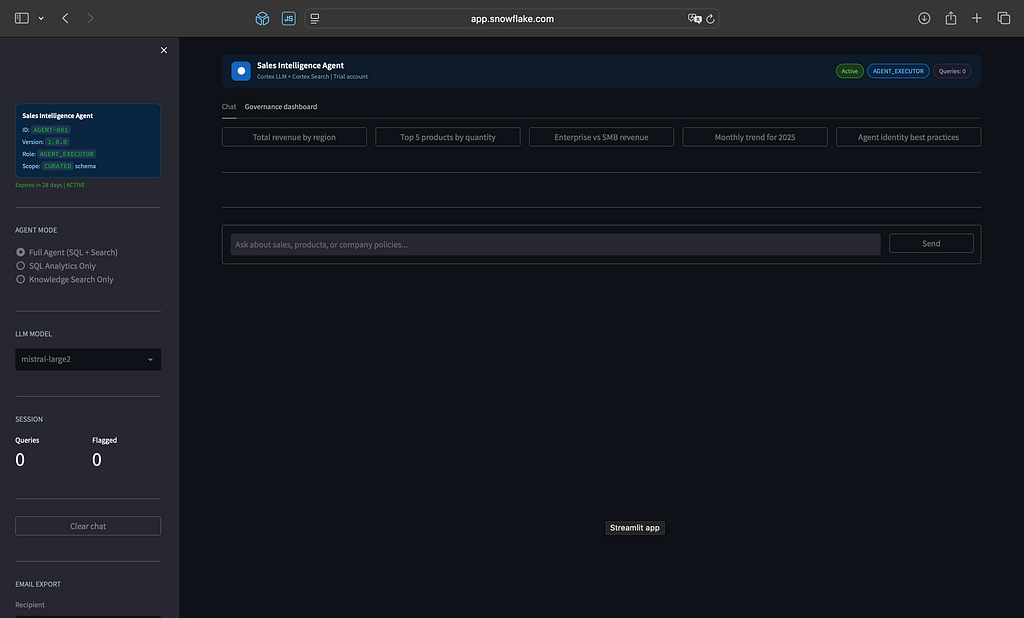The height and width of the screenshot is (618, 1024).
Task: Open the sidebar options chevron in Safari toolbar
Action: pyautogui.click(x=41, y=18)
